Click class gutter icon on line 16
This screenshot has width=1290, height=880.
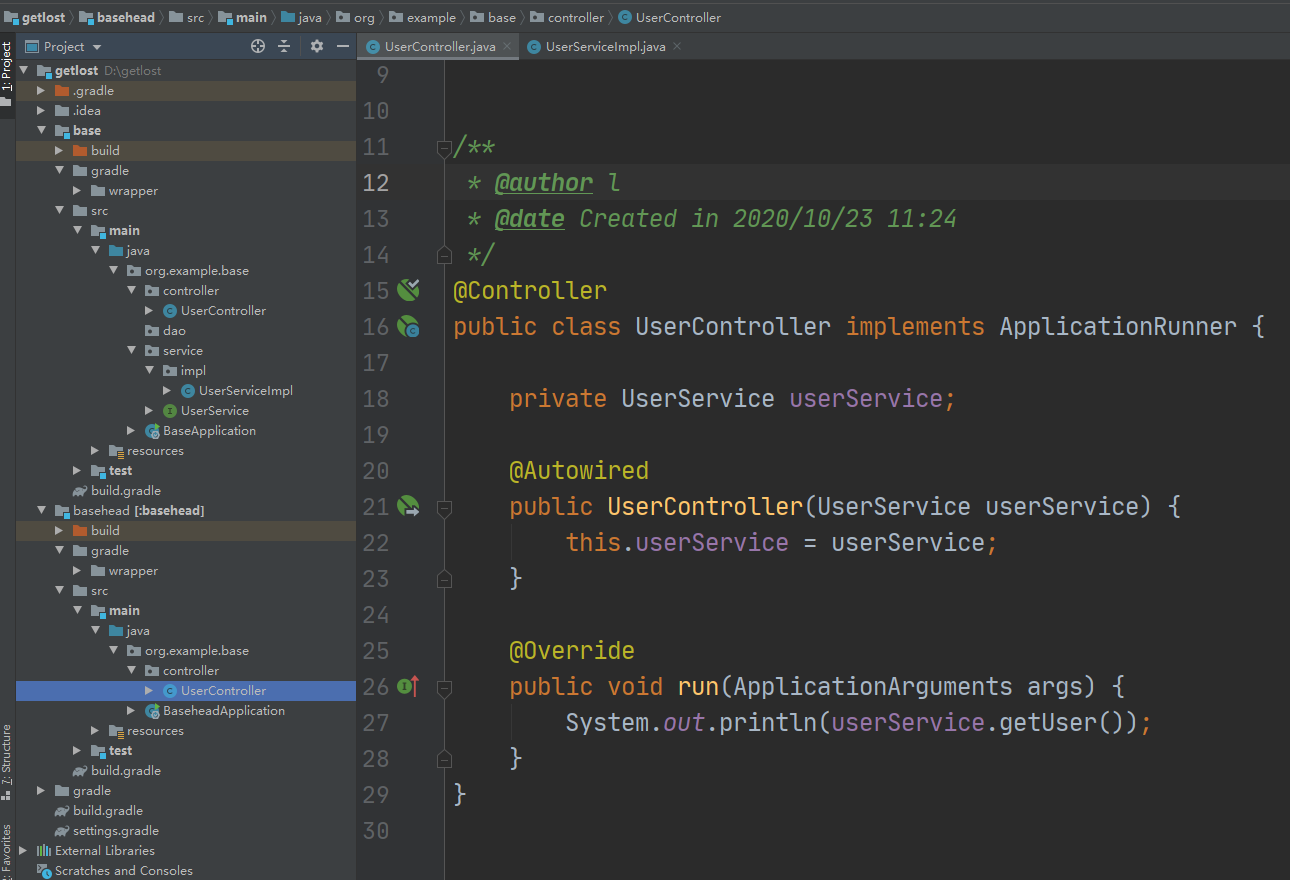408,326
